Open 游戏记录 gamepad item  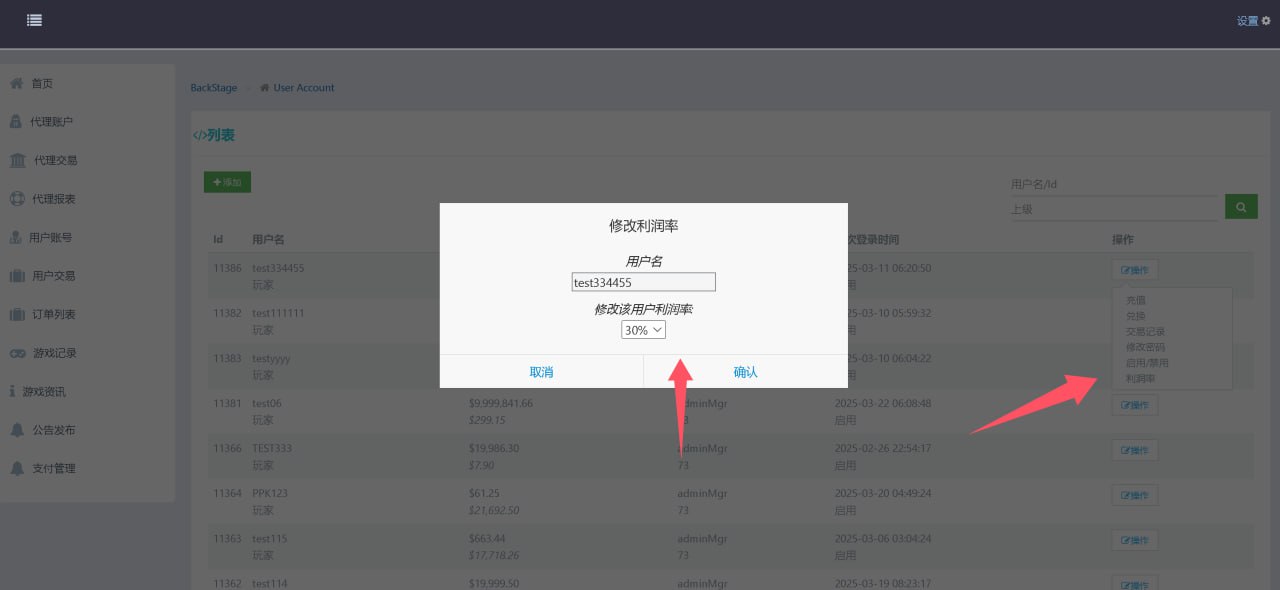53,353
